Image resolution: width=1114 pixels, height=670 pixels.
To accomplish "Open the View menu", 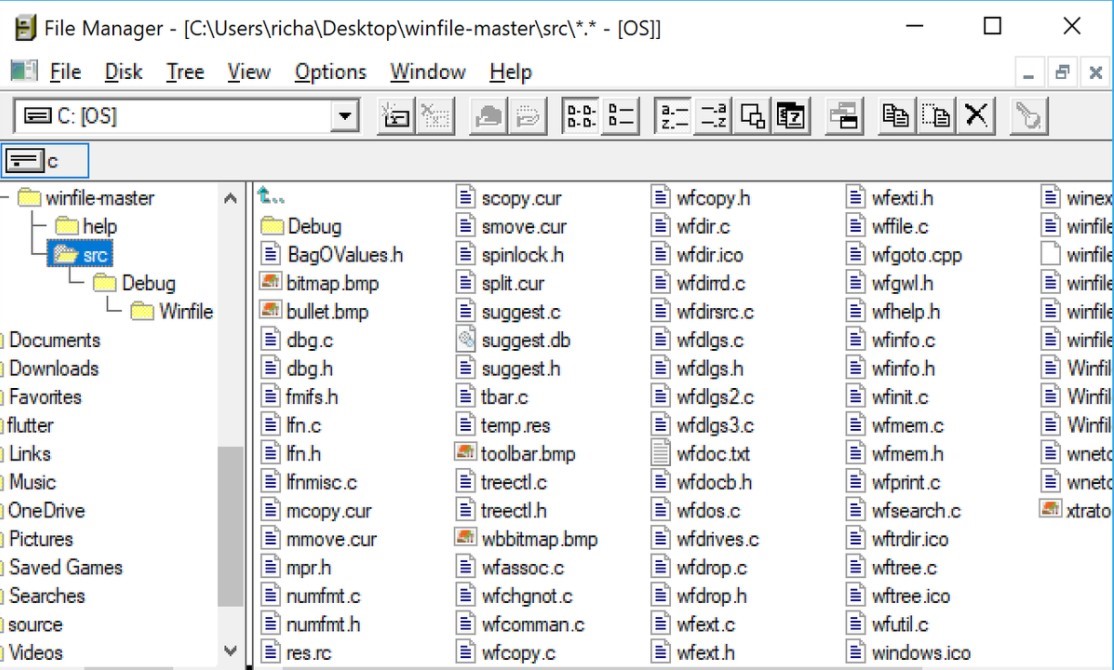I will [249, 72].
